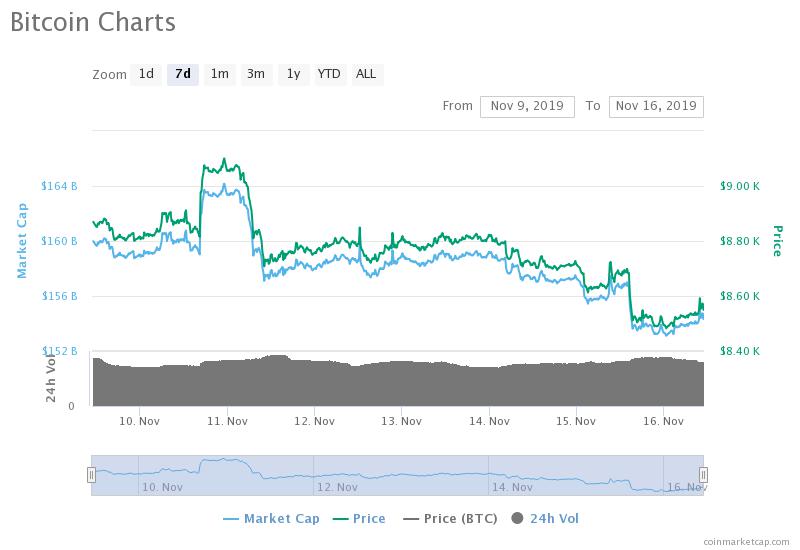Click the $160 B market cap axis label

point(59,241)
